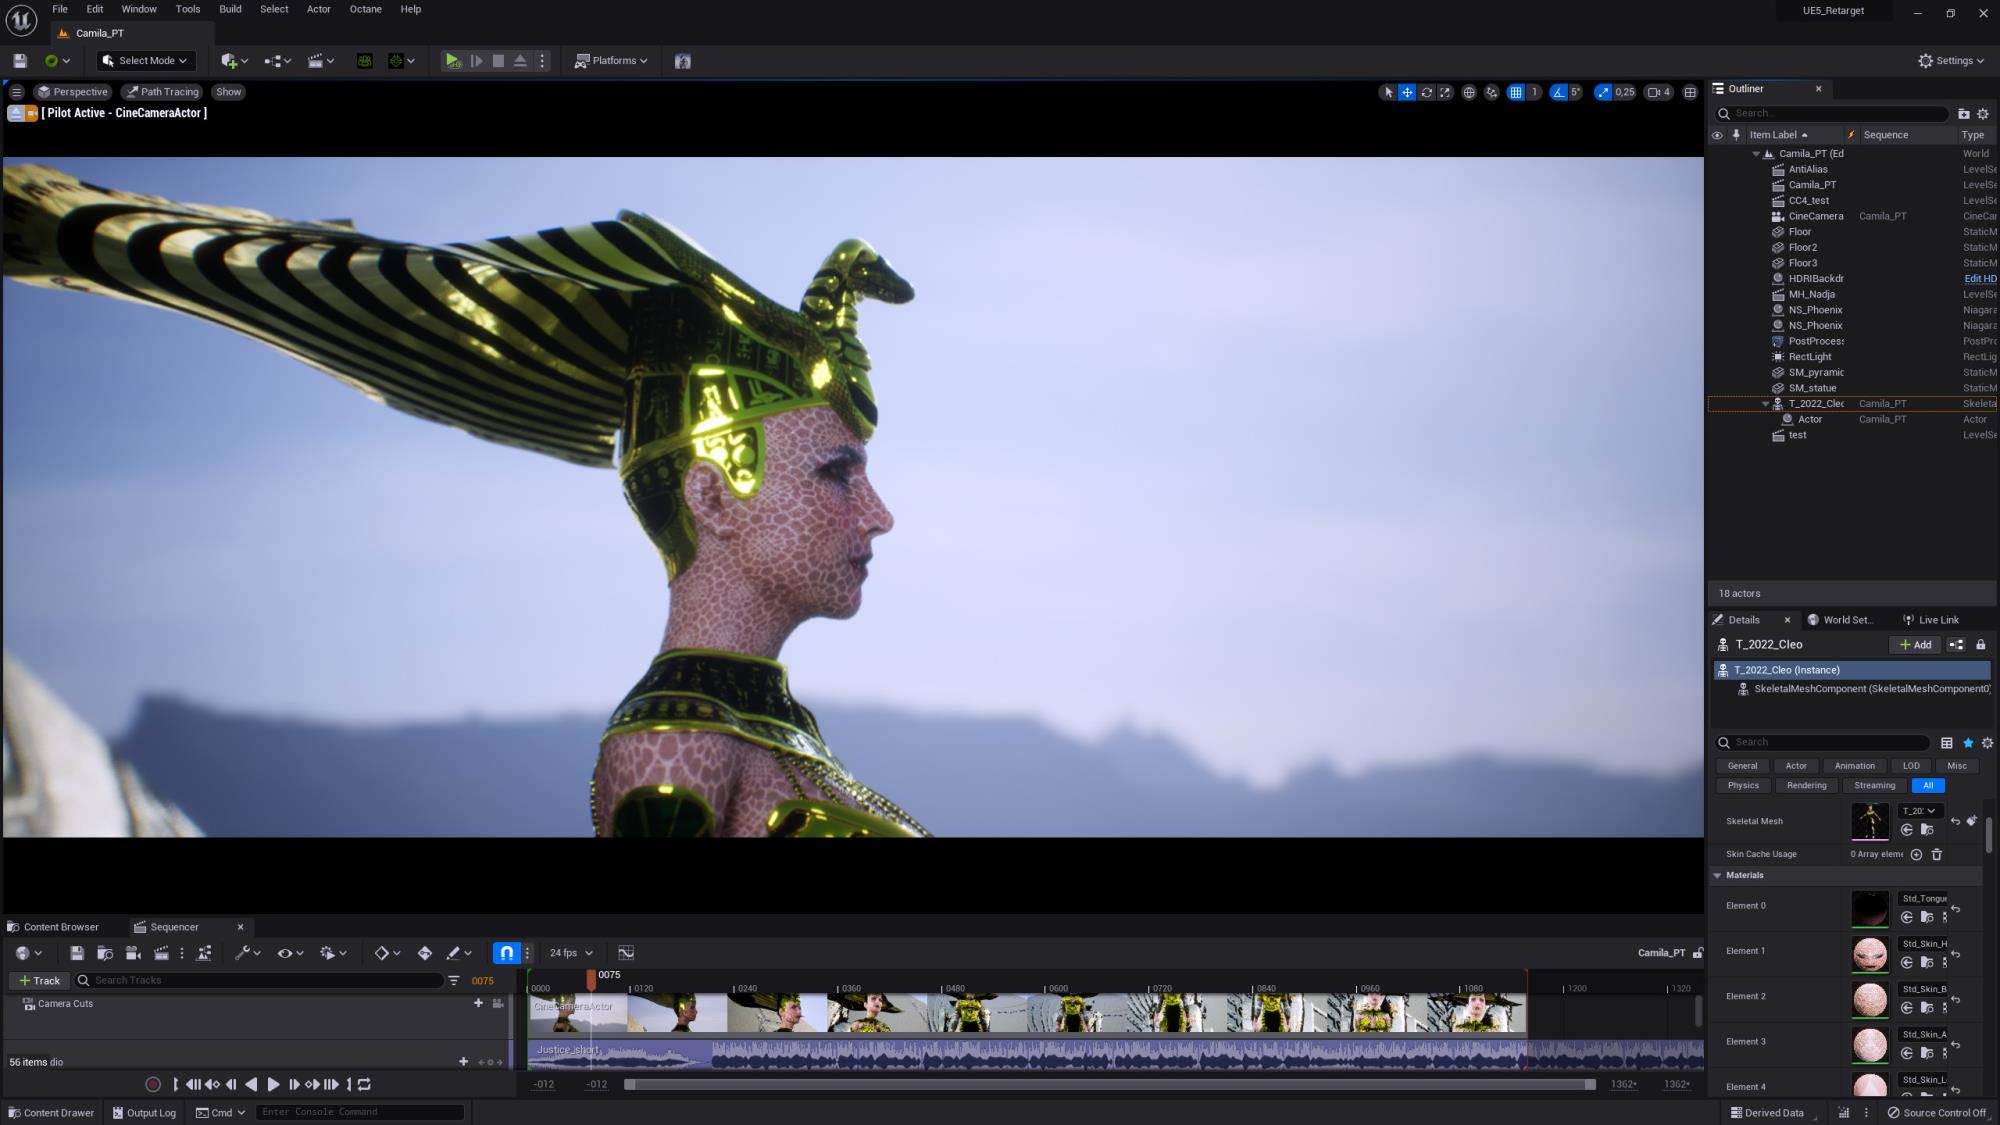
Task: Create camera icon in Sequencer toolbar
Action: pyautogui.click(x=133, y=953)
